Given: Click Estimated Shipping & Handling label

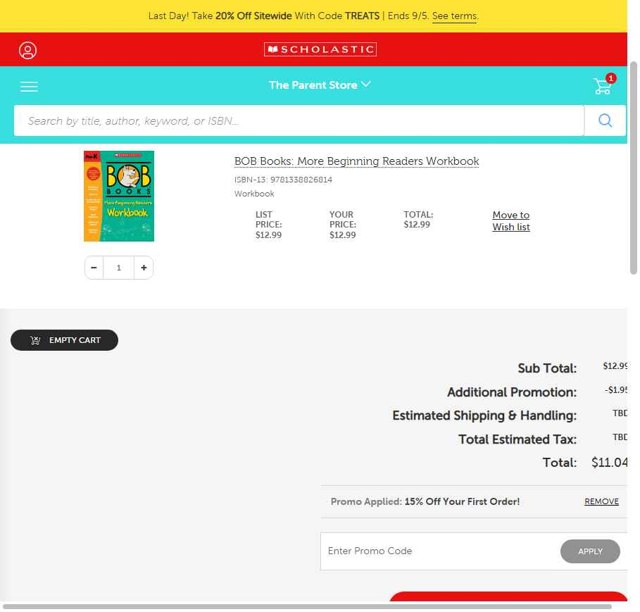Looking at the screenshot, I should 484,416.
